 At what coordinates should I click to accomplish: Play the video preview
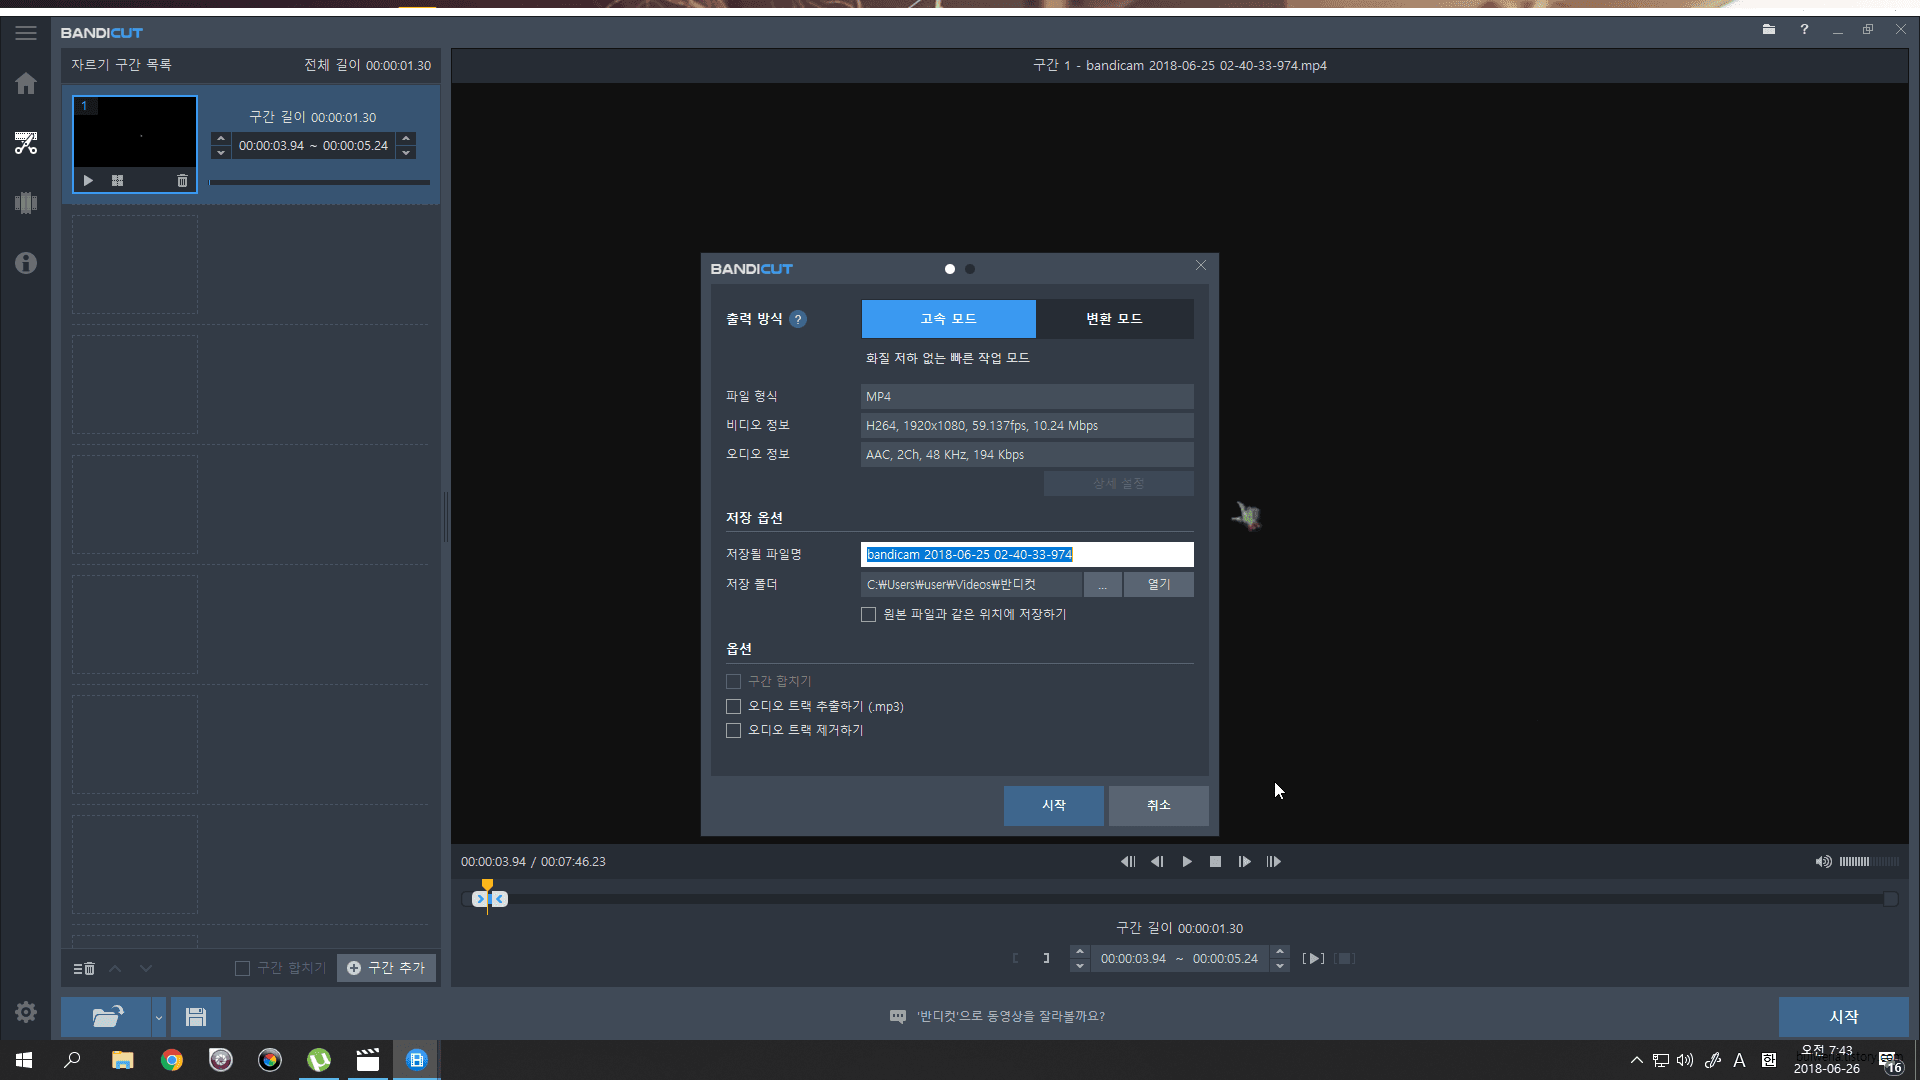coord(1187,862)
